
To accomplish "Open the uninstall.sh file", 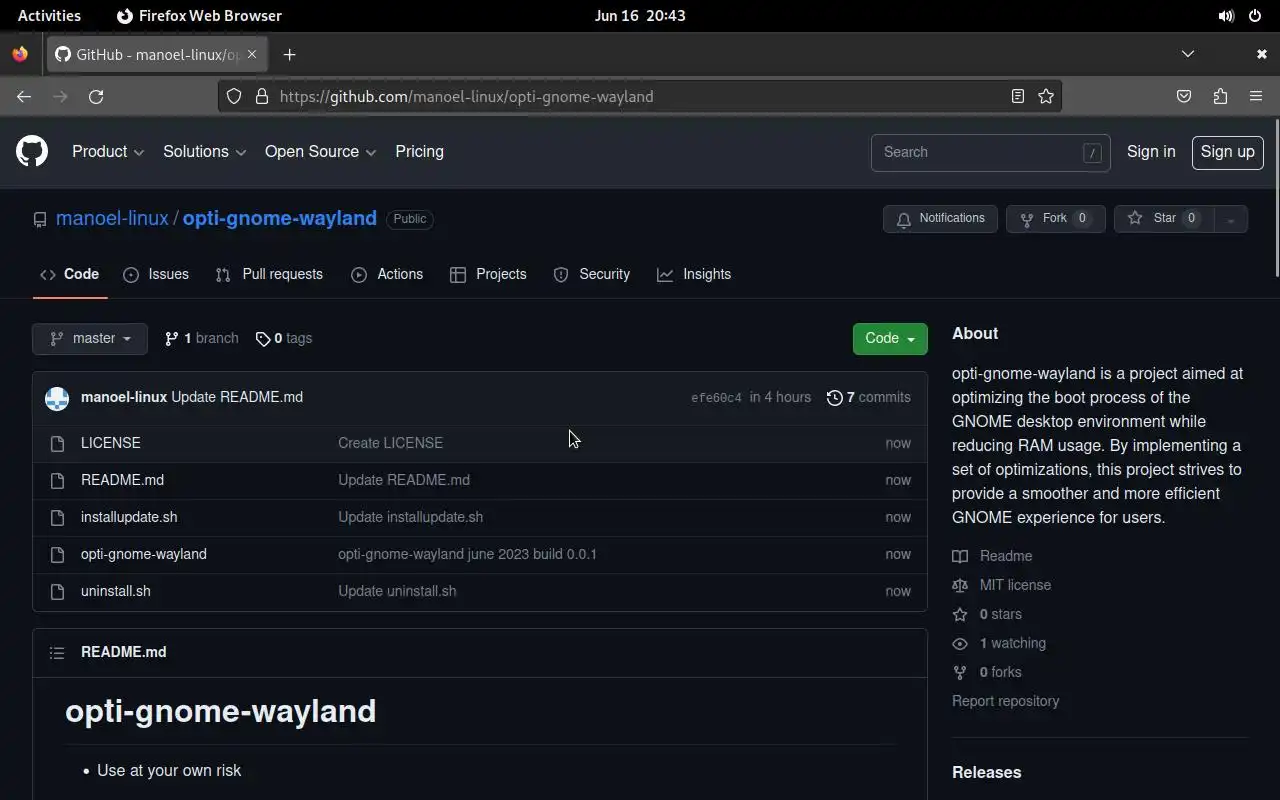I will click(x=116, y=591).
